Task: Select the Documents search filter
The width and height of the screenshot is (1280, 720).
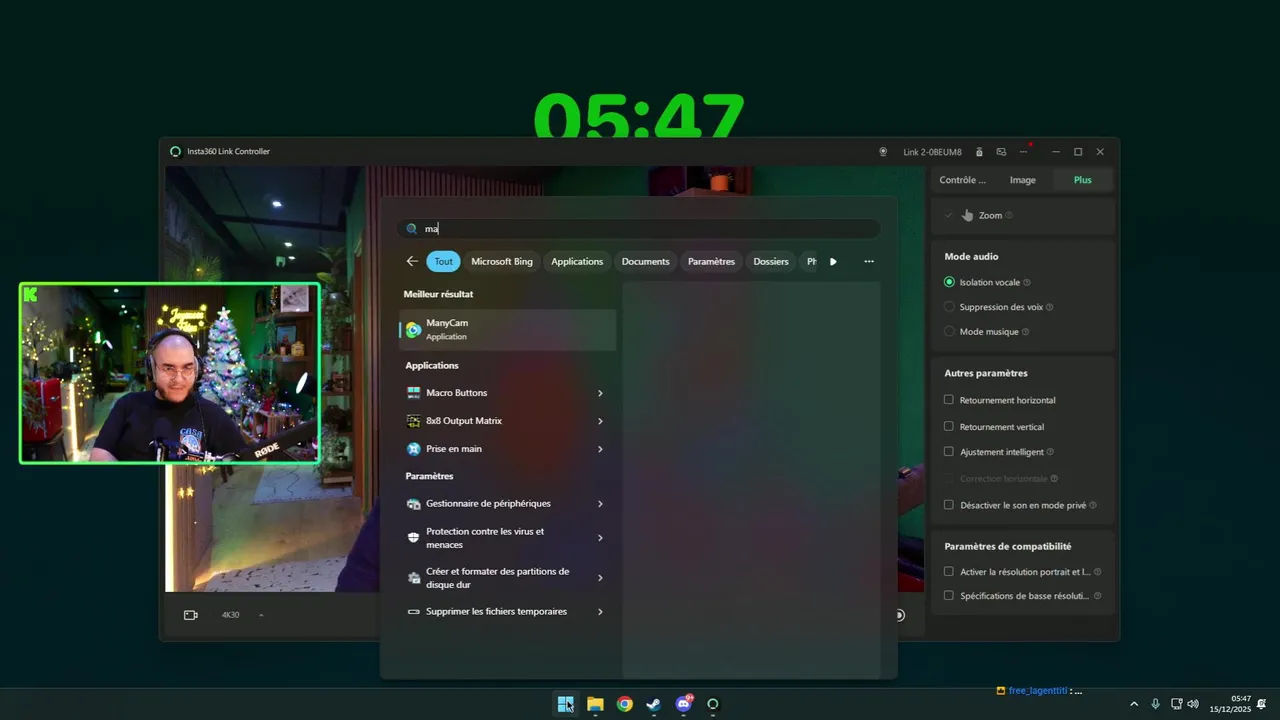Action: (x=645, y=261)
